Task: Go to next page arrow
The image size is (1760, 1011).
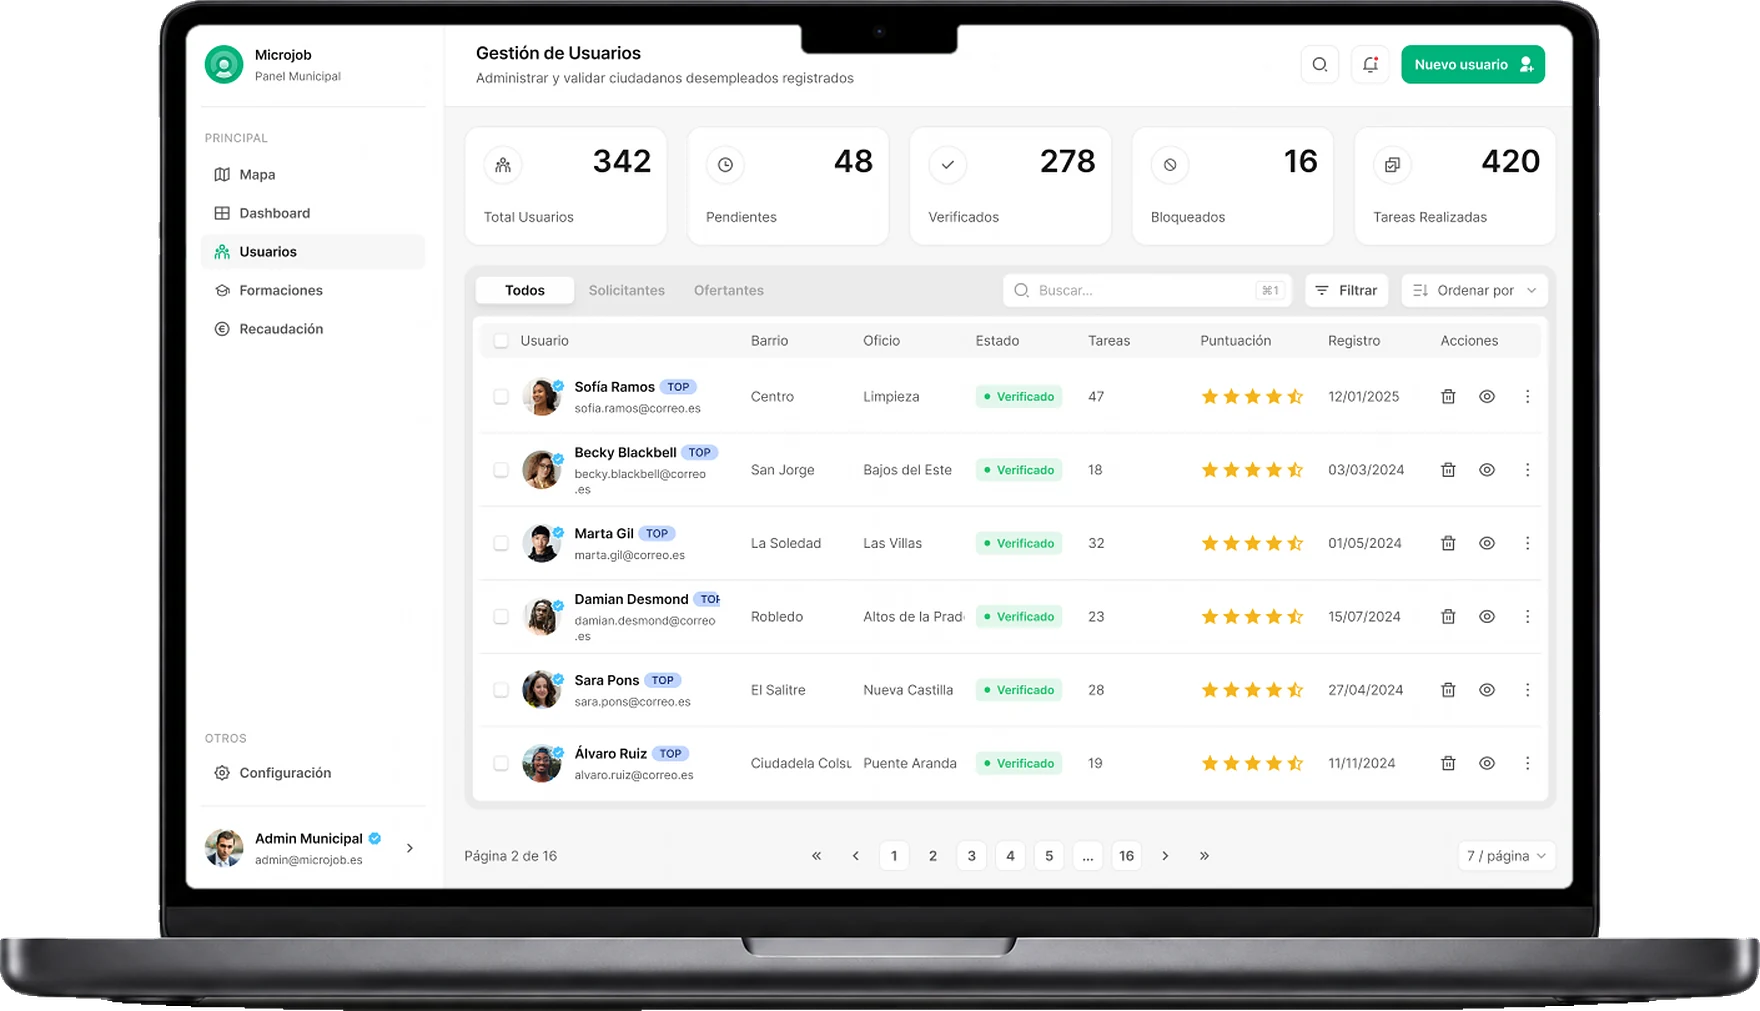Action: point(1165,856)
